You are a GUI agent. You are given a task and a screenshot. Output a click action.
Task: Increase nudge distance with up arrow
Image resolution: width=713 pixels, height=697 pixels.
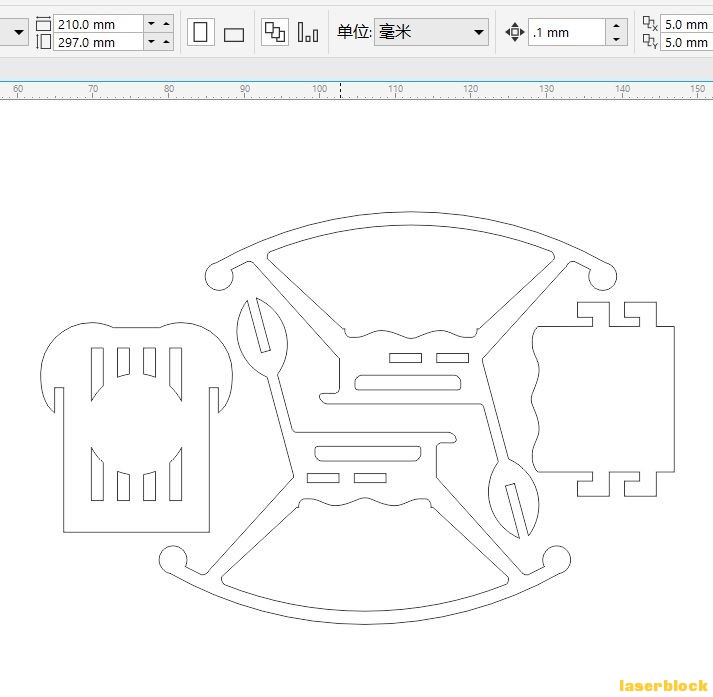616,25
